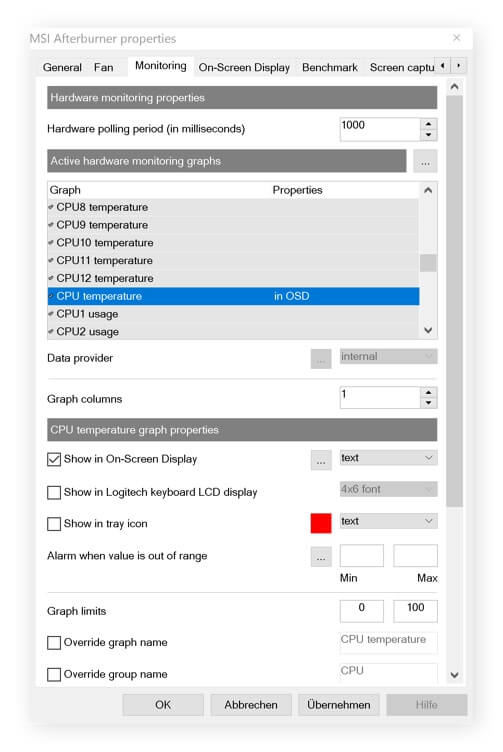Open active hardware monitoring graphs options button

pyautogui.click(x=425, y=161)
